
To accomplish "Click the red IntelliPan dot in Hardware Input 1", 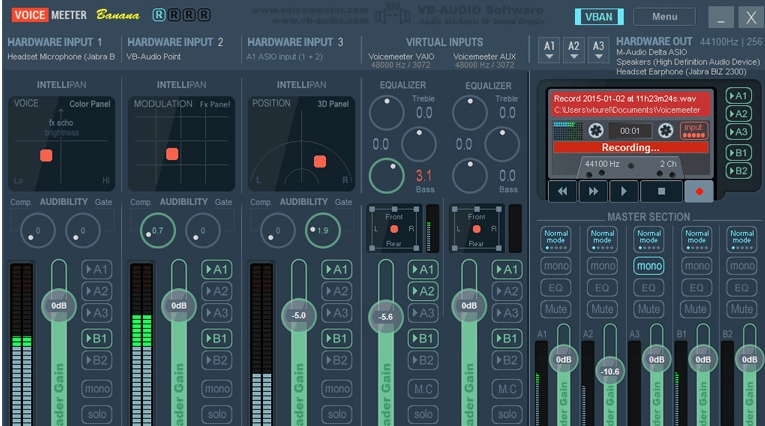I will [46, 155].
